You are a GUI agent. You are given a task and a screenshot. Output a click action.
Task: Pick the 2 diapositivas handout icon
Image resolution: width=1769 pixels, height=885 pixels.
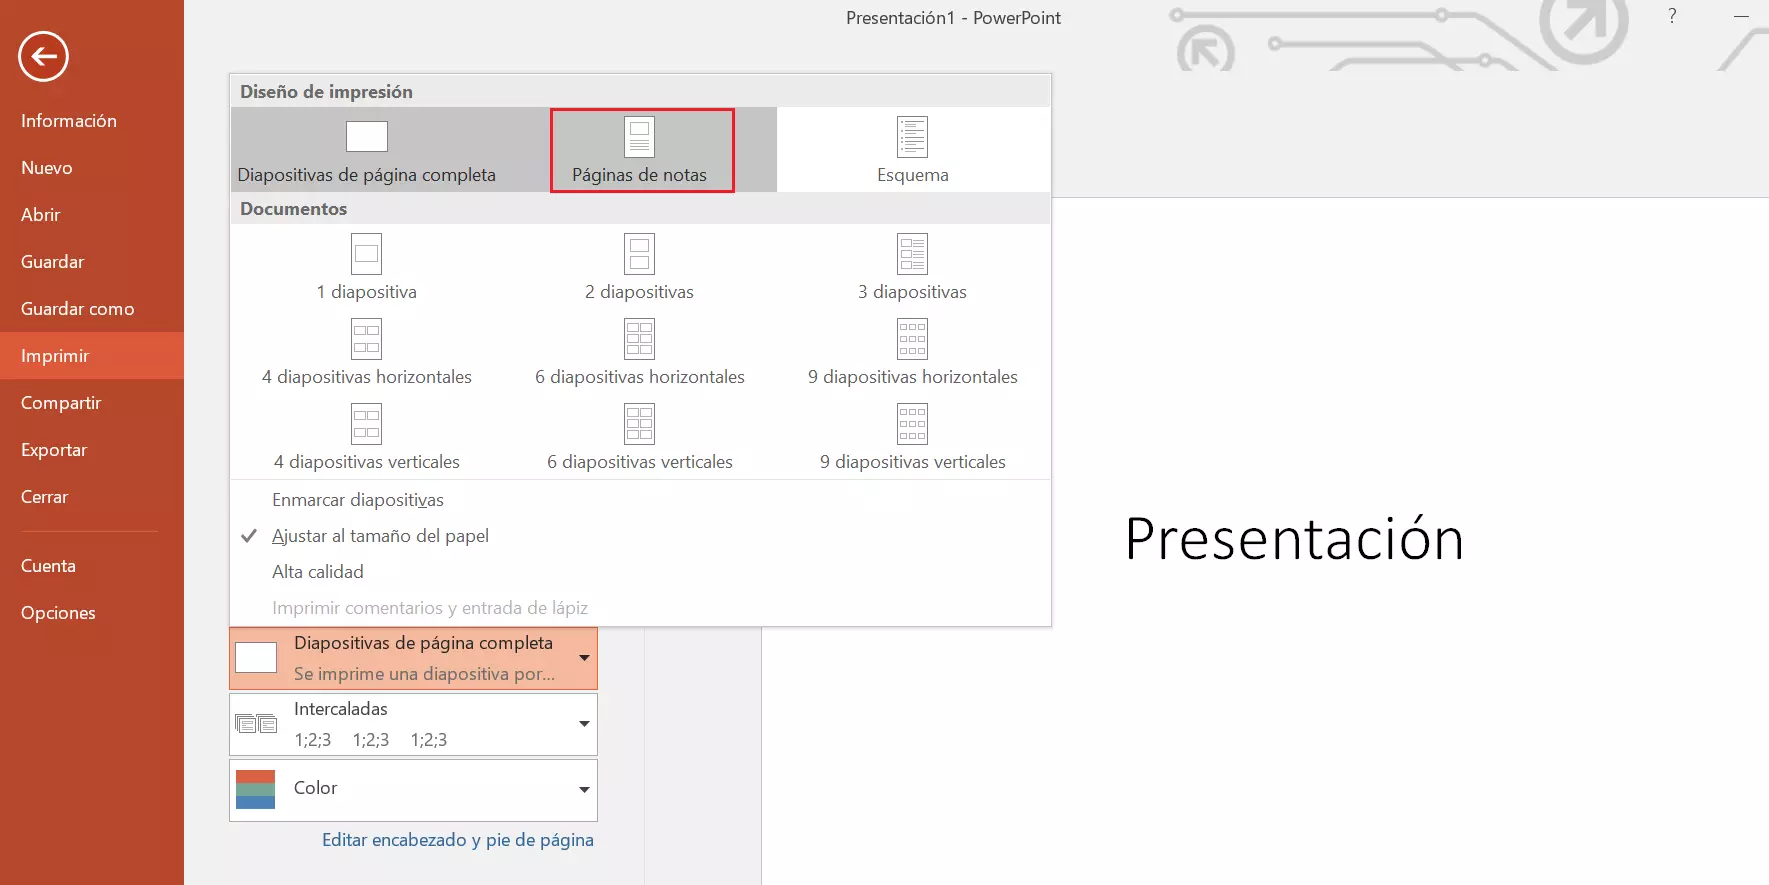(x=639, y=254)
